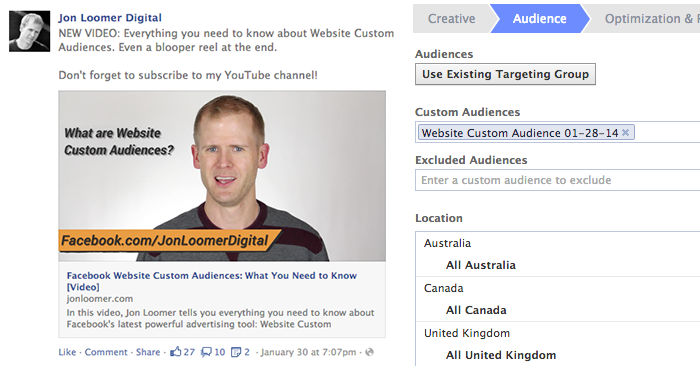Open the video preview image thumbnail
The height and width of the screenshot is (366, 700).
(x=222, y=176)
